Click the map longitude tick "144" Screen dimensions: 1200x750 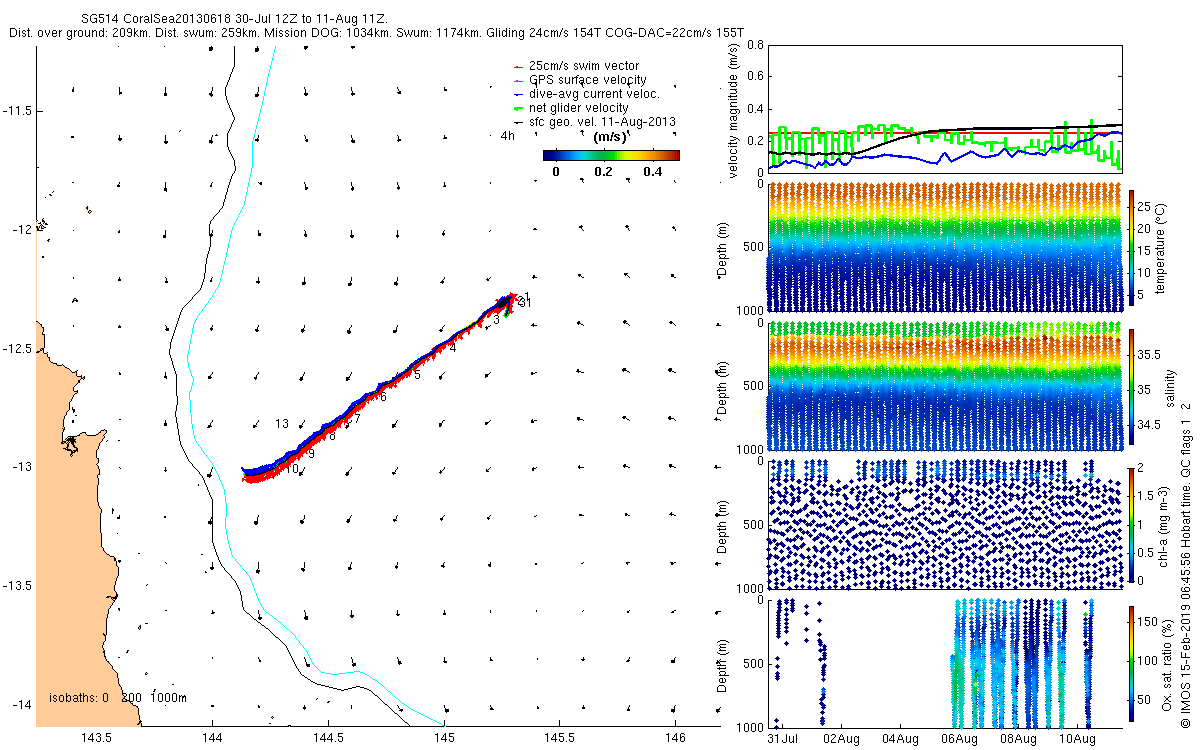click(212, 737)
